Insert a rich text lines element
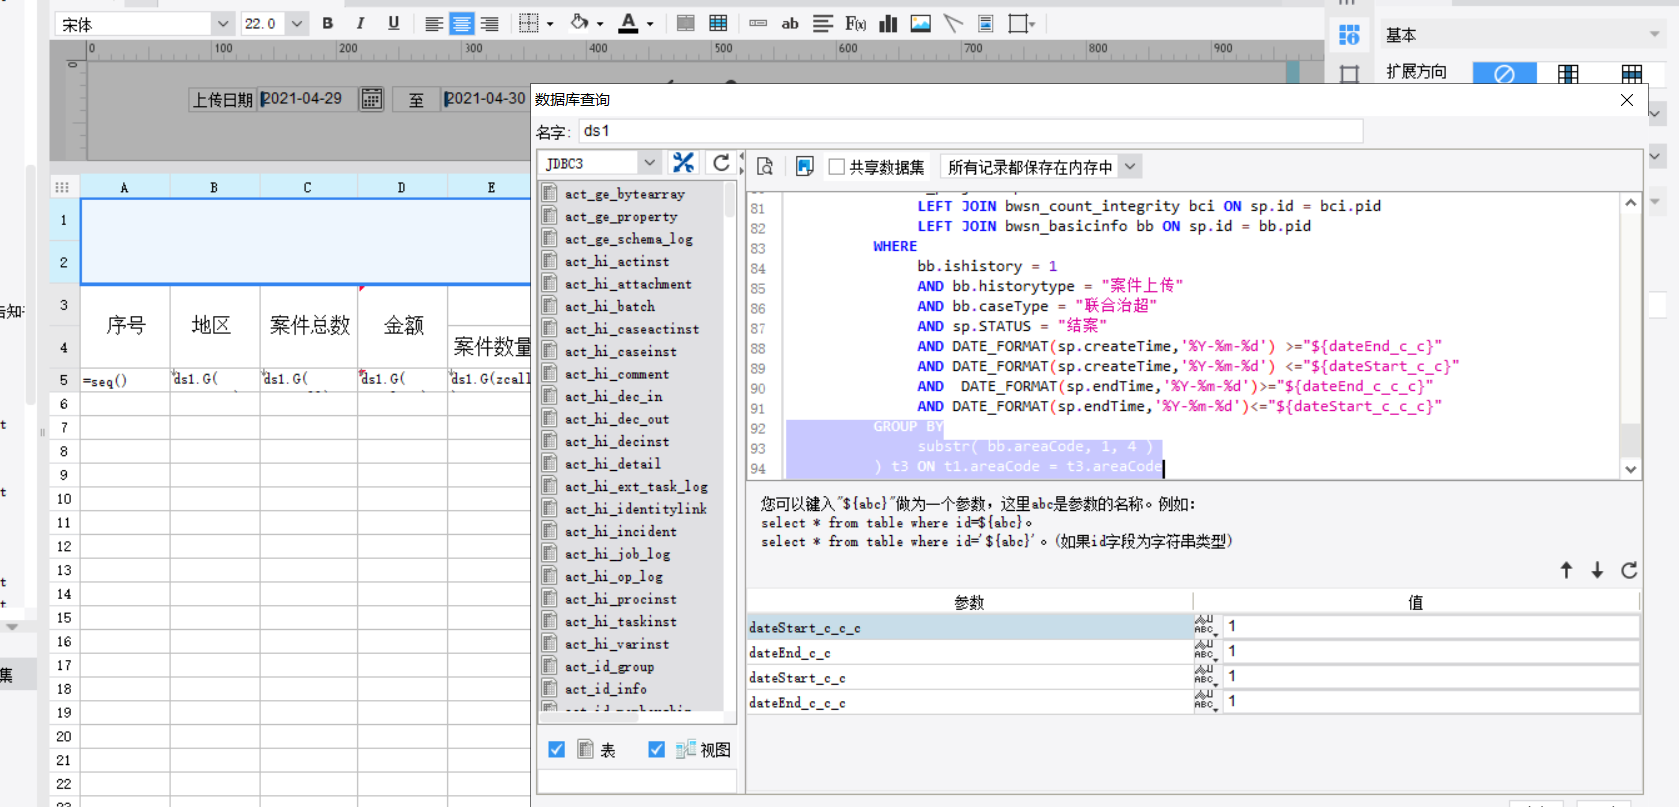1679x807 pixels. [823, 24]
